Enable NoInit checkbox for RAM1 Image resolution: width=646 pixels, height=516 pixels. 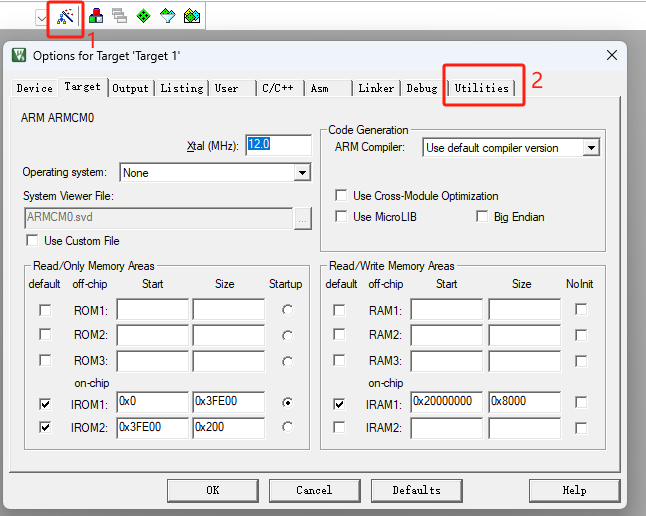click(581, 310)
